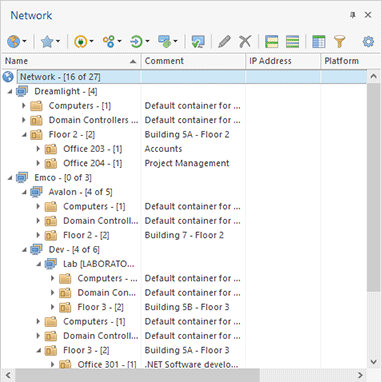382x382 pixels.
Task: Collapse the Dev node
Action: pos(24,250)
